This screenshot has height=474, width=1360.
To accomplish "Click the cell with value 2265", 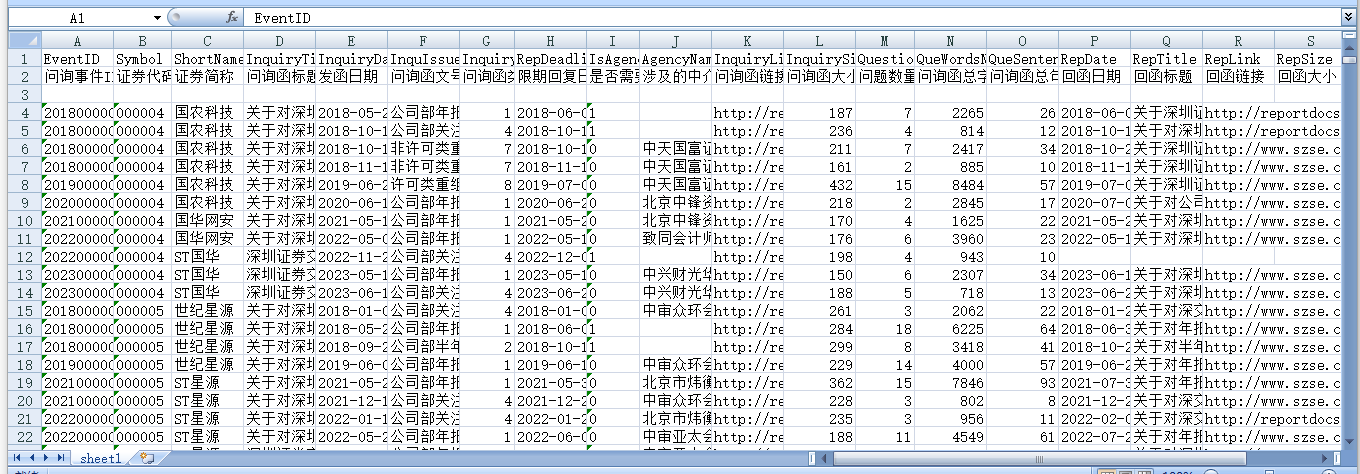I will [950, 113].
